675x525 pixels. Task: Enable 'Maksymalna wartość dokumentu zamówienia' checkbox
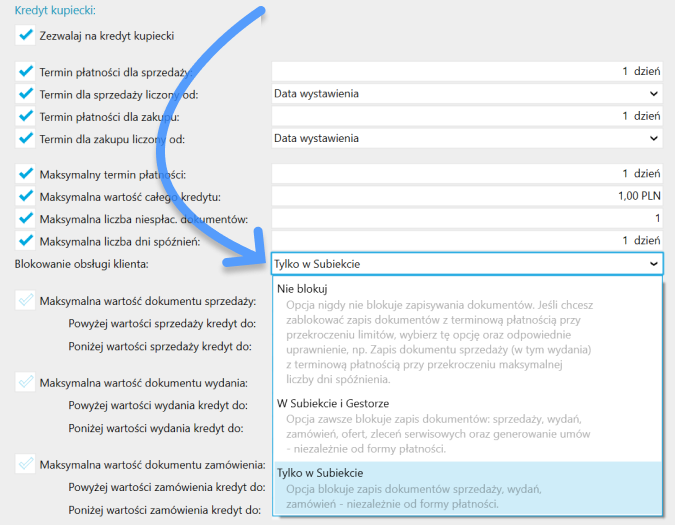pyautogui.click(x=26, y=464)
